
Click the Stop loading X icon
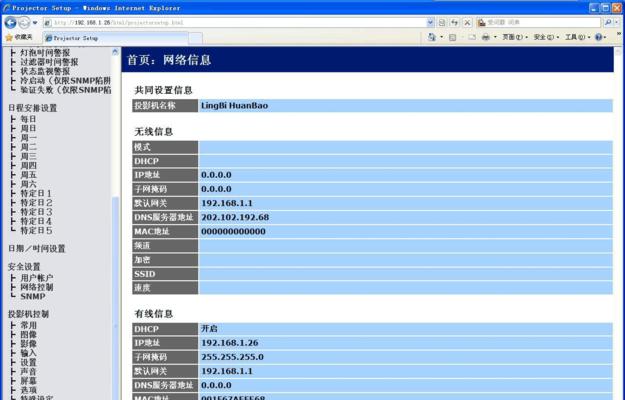(x=467, y=23)
